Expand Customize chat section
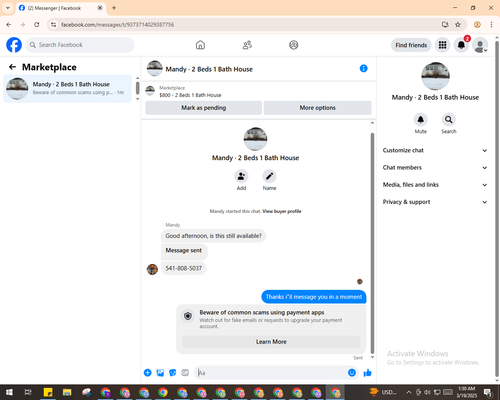The width and height of the screenshot is (500, 400). tap(435, 150)
